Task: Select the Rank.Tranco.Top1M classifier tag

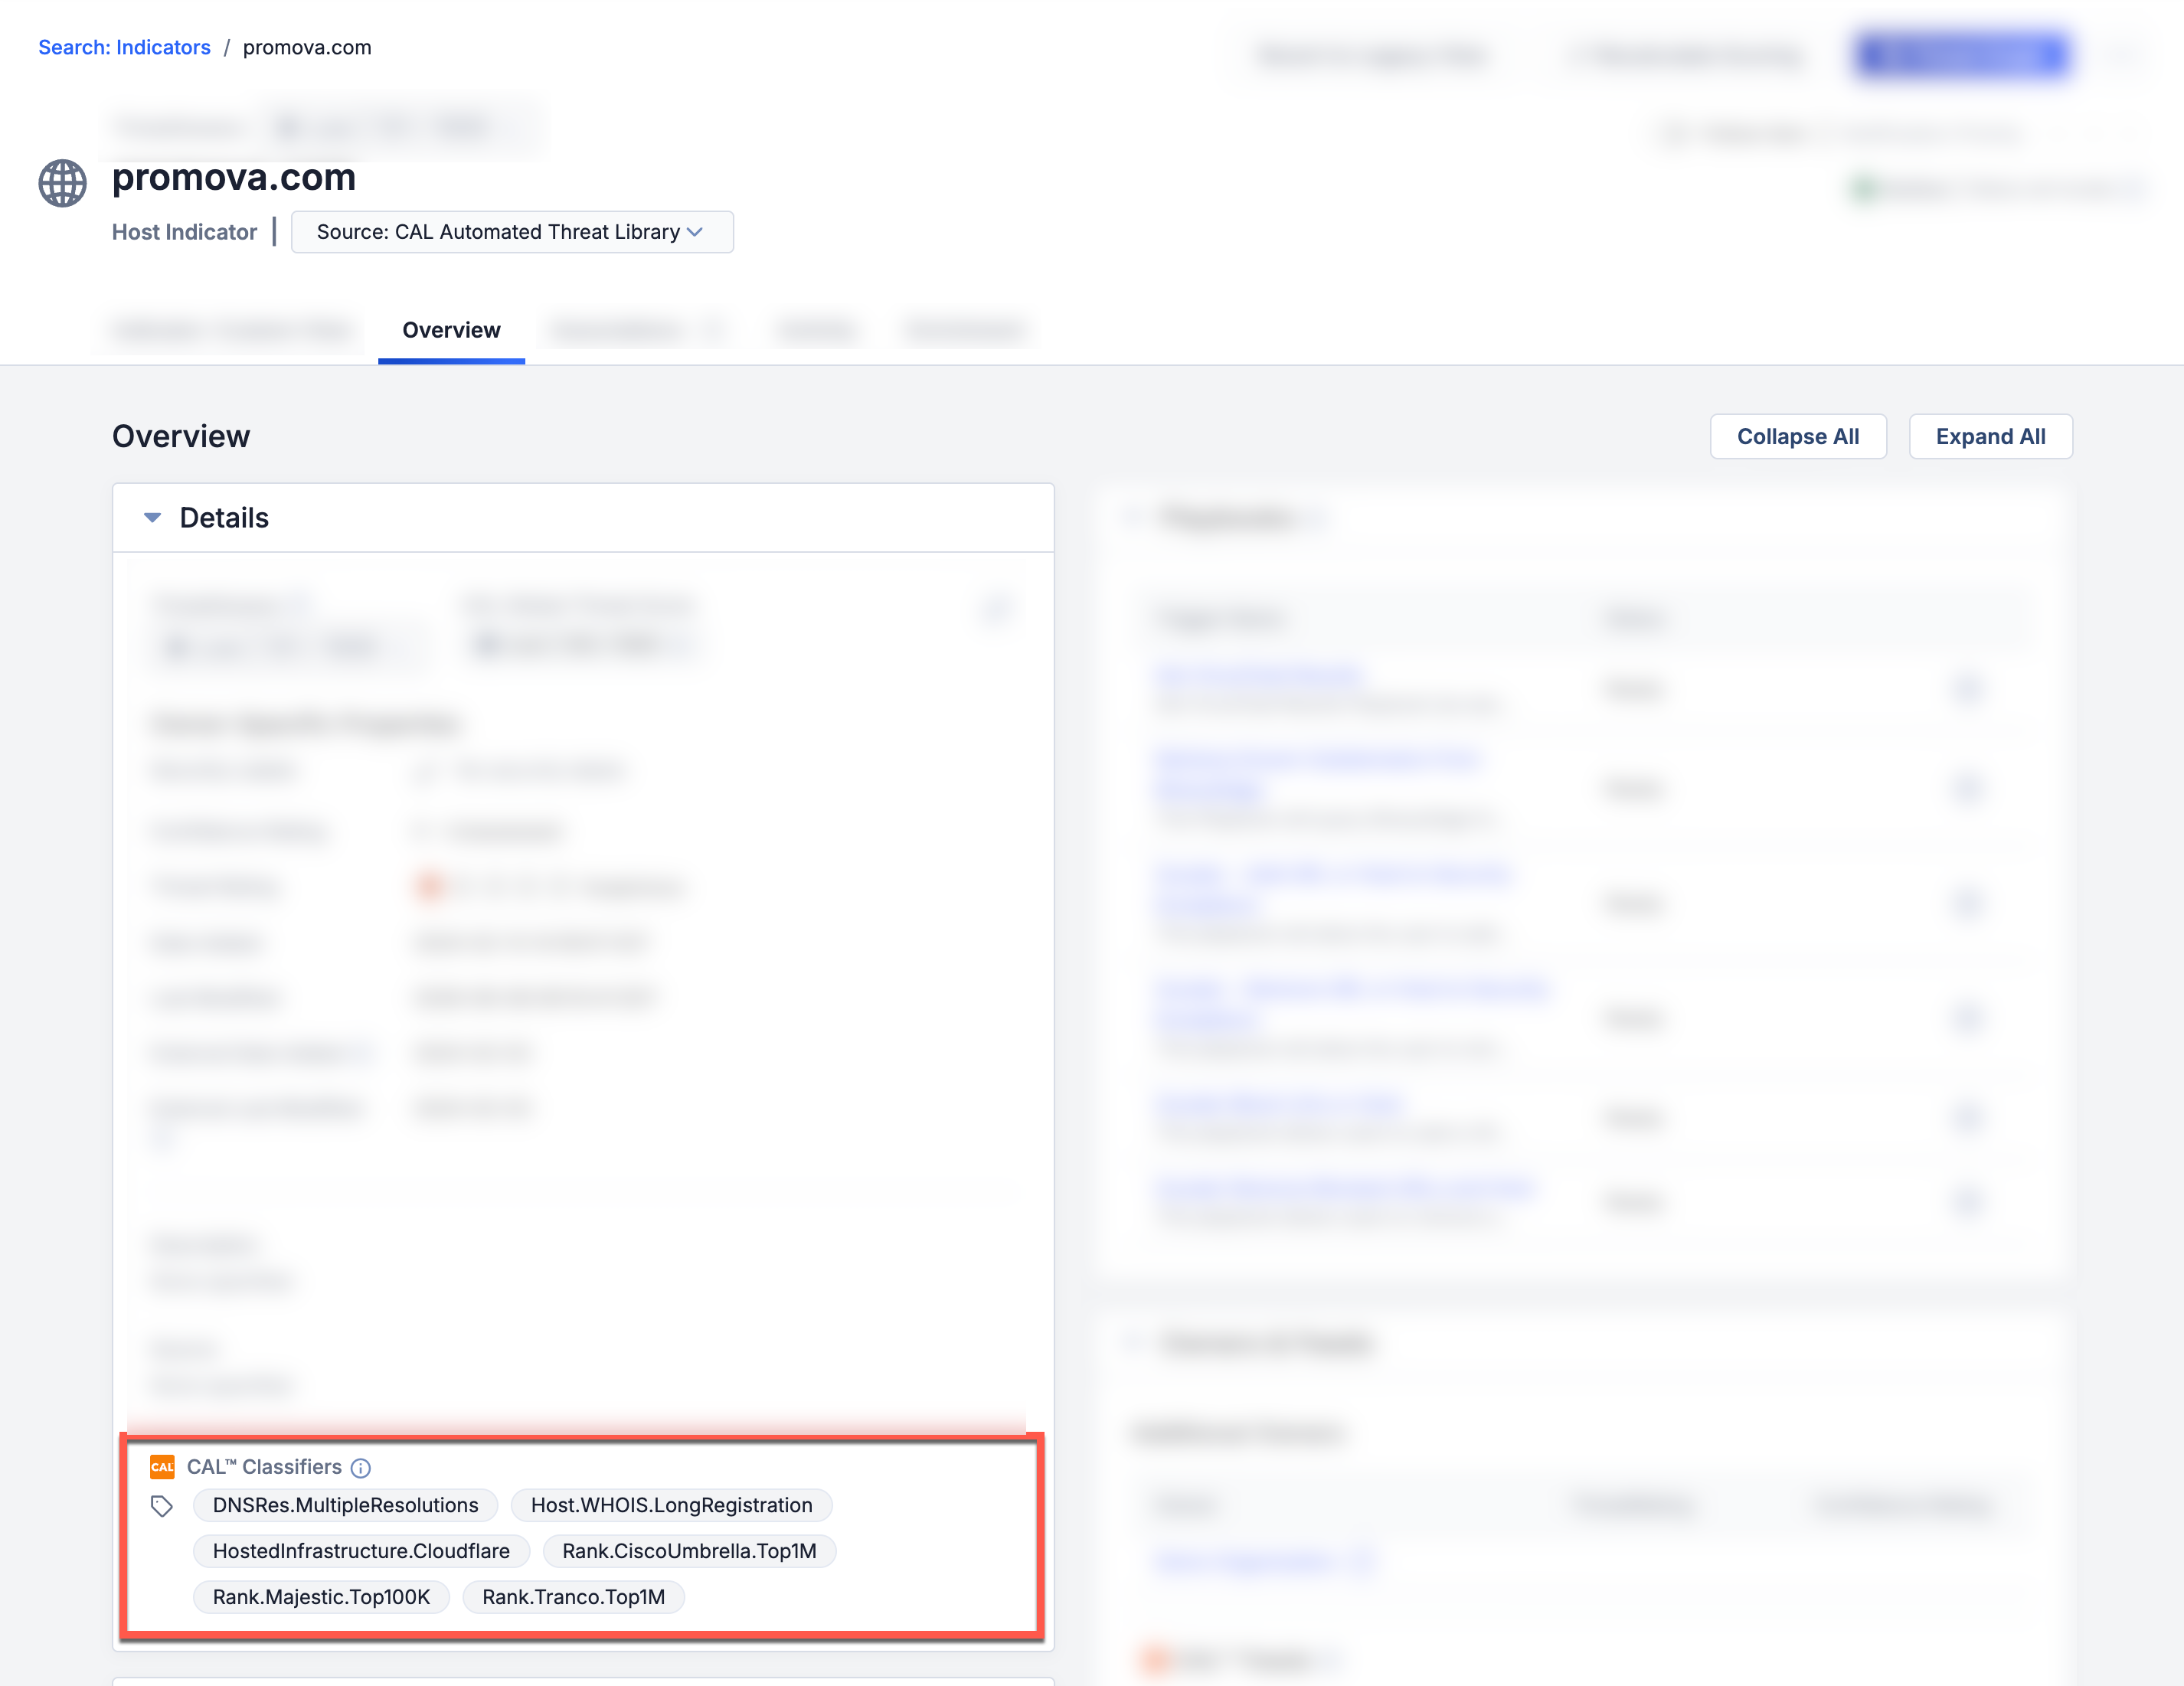Action: point(573,1597)
